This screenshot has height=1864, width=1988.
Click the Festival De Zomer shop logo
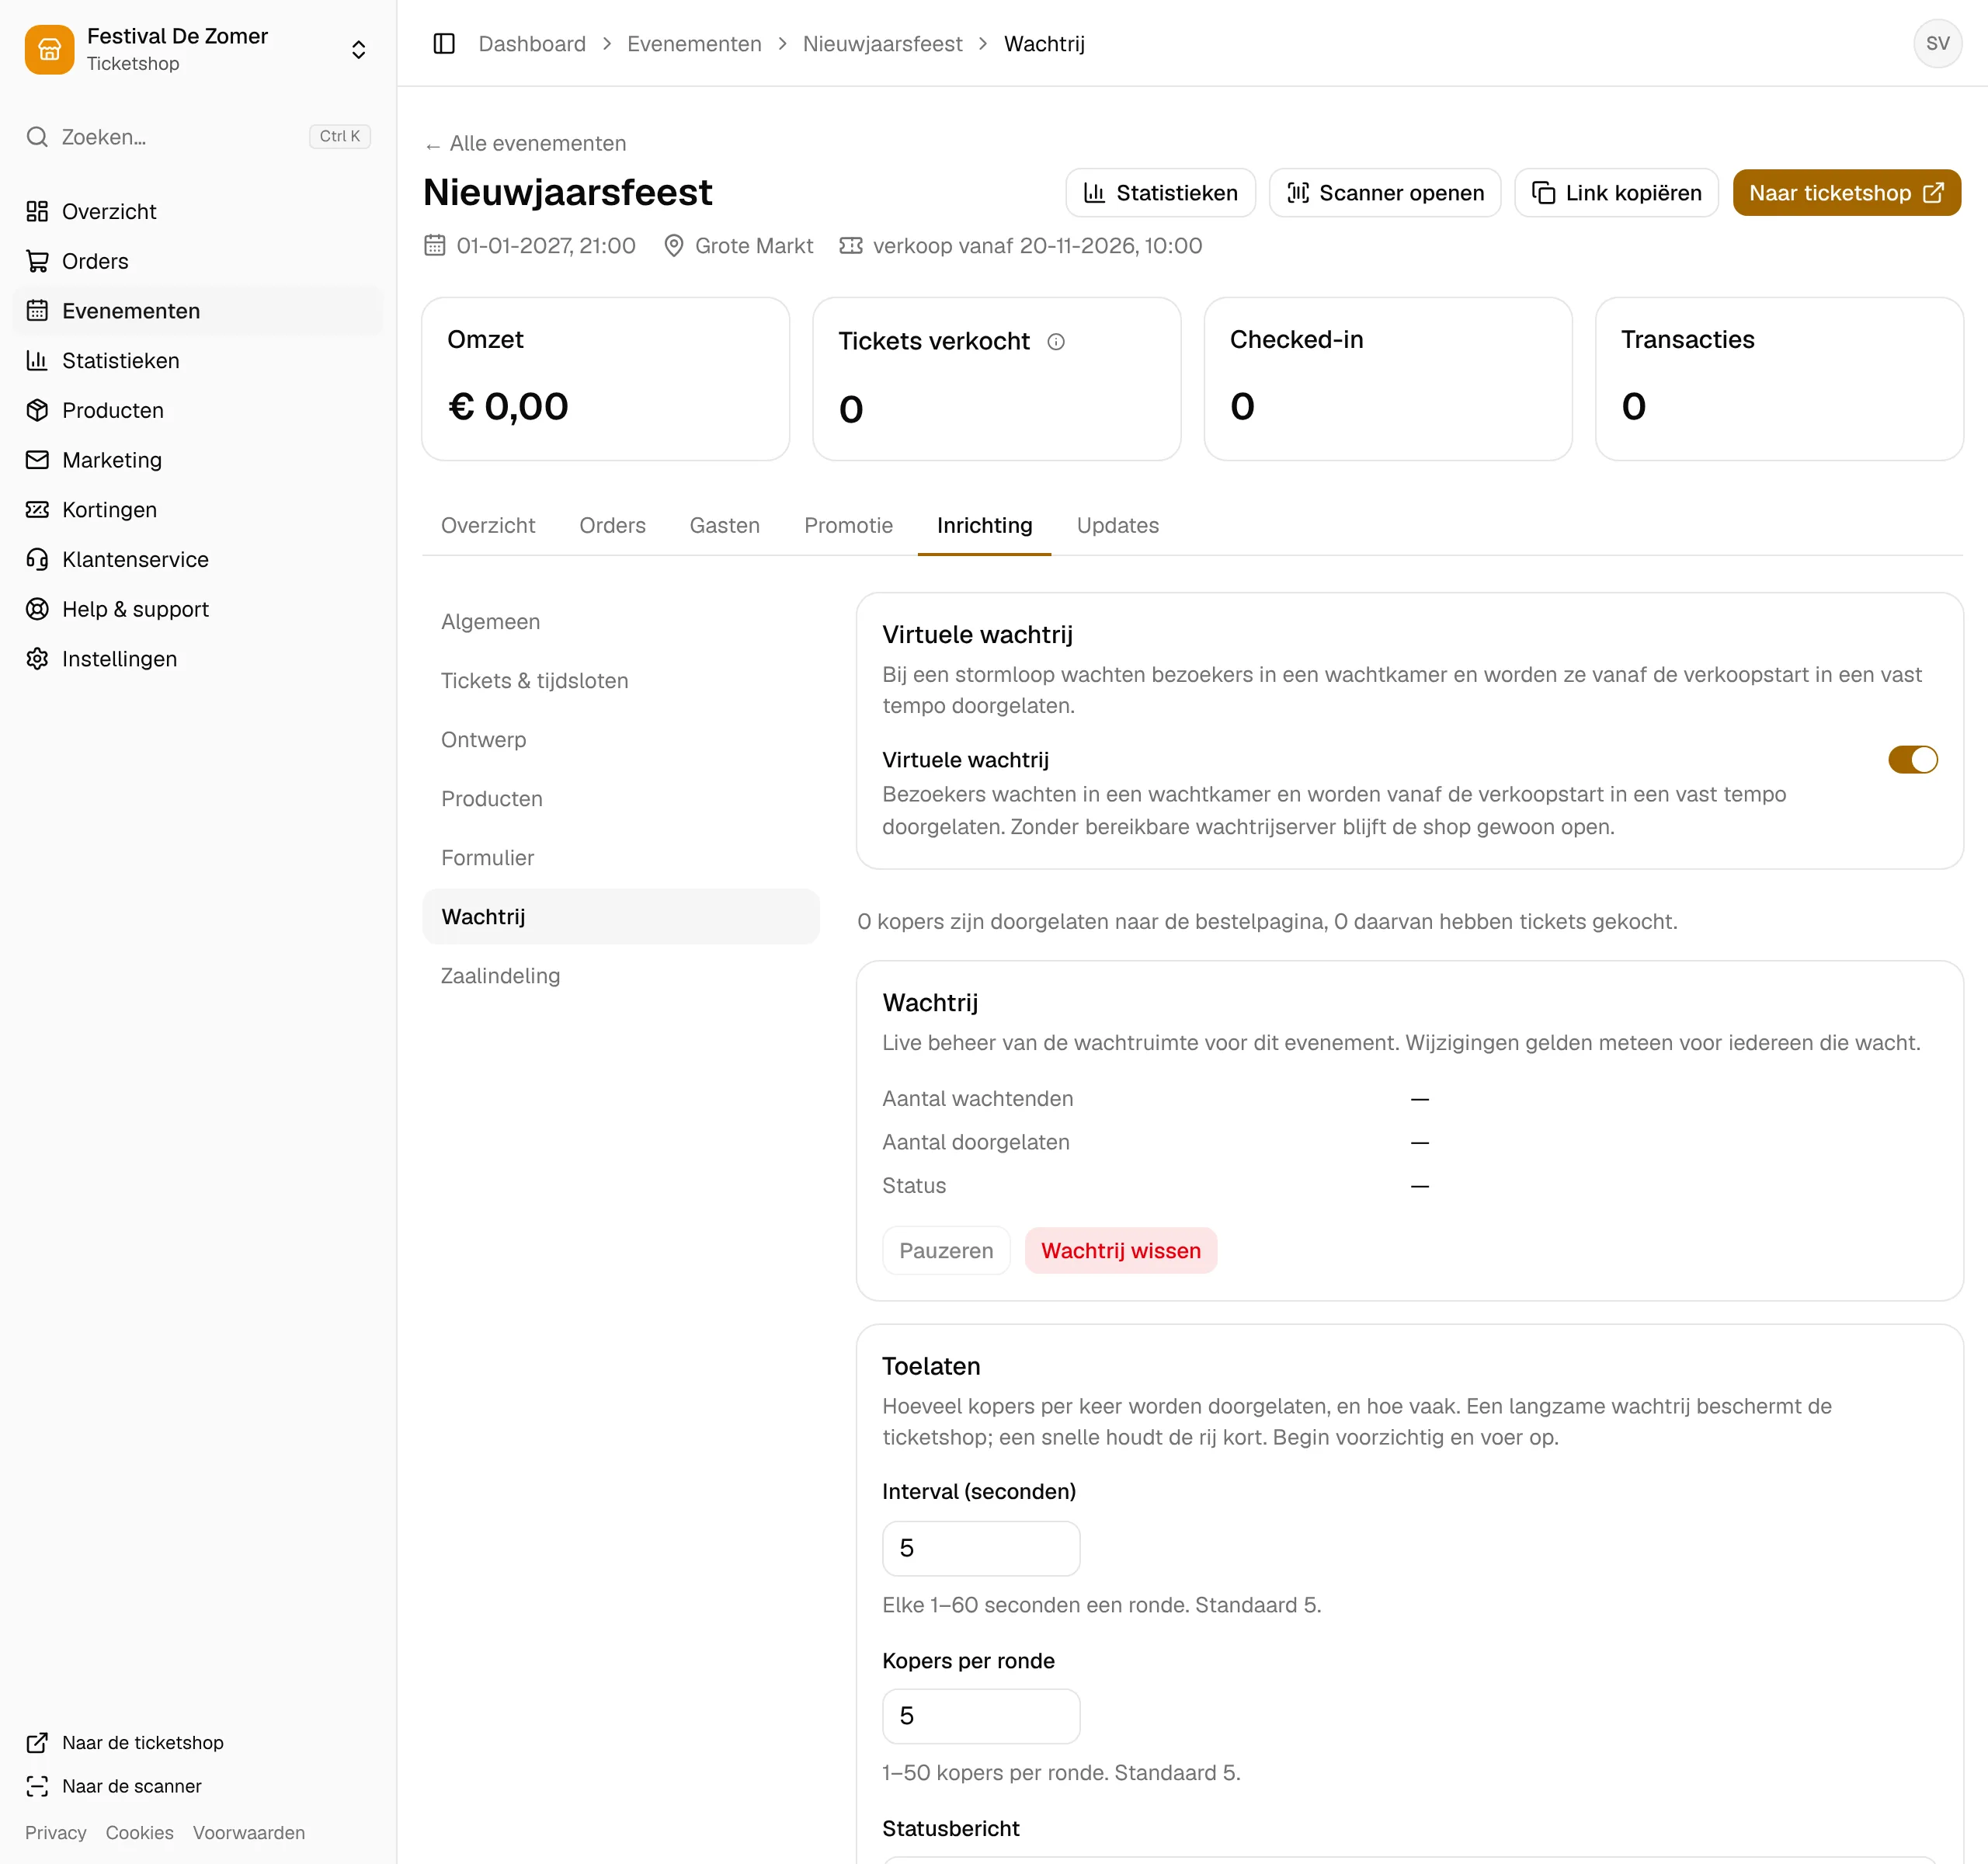49,49
